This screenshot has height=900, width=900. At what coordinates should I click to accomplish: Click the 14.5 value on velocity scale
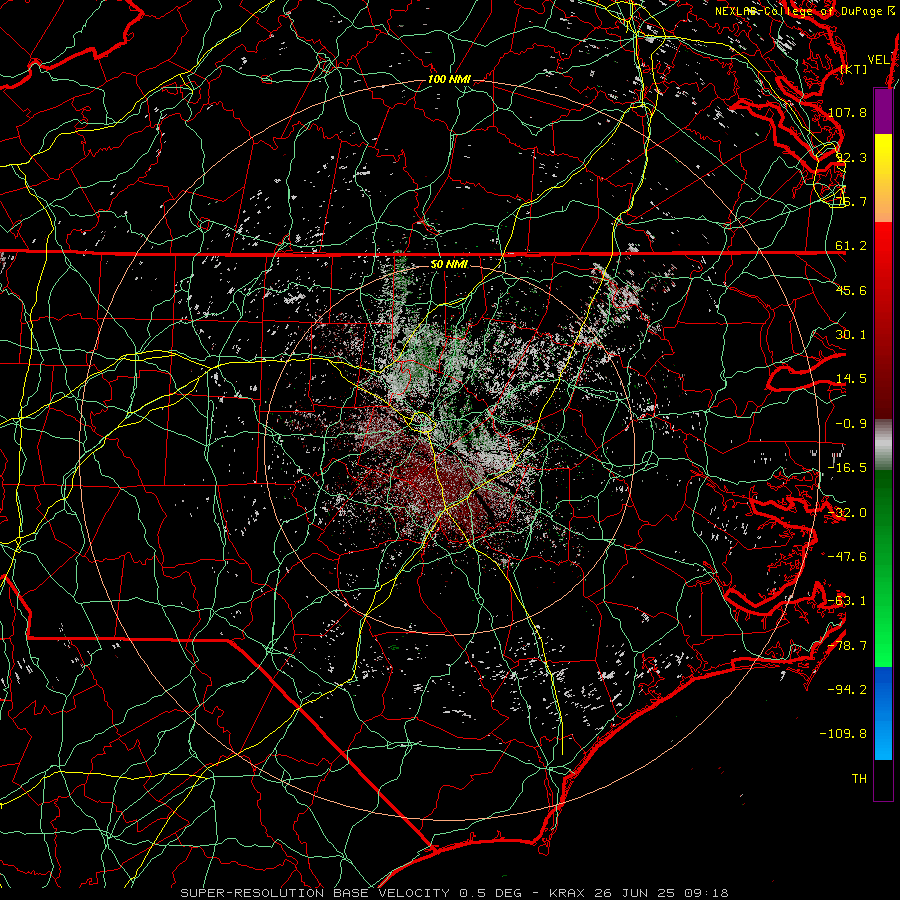[x=851, y=379]
